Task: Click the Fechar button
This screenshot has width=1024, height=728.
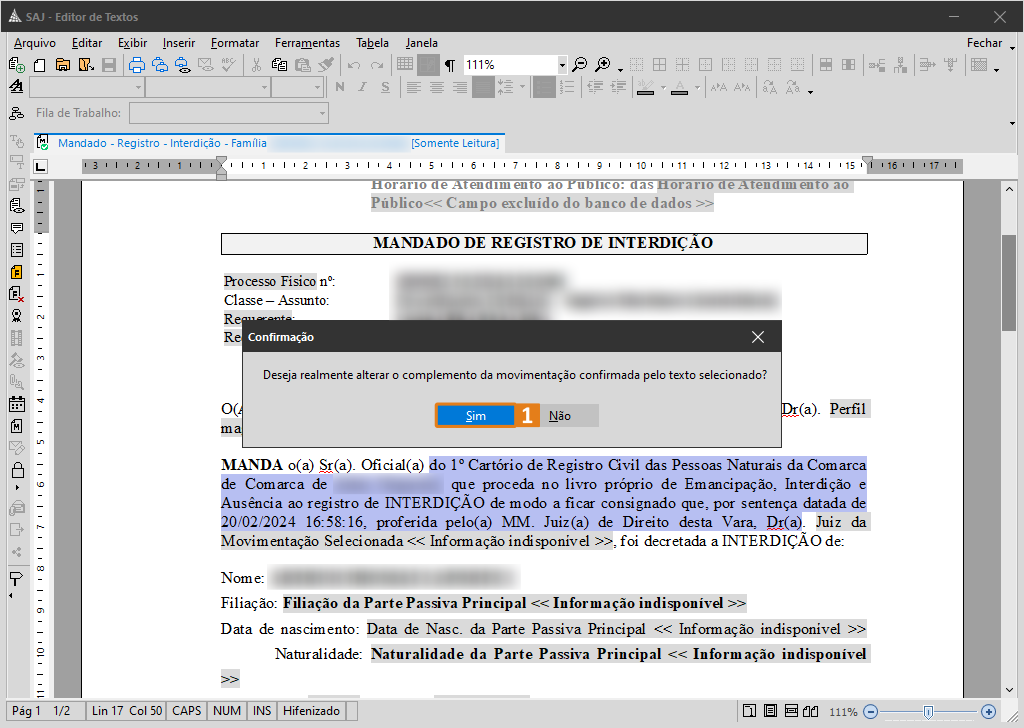Action: click(984, 43)
